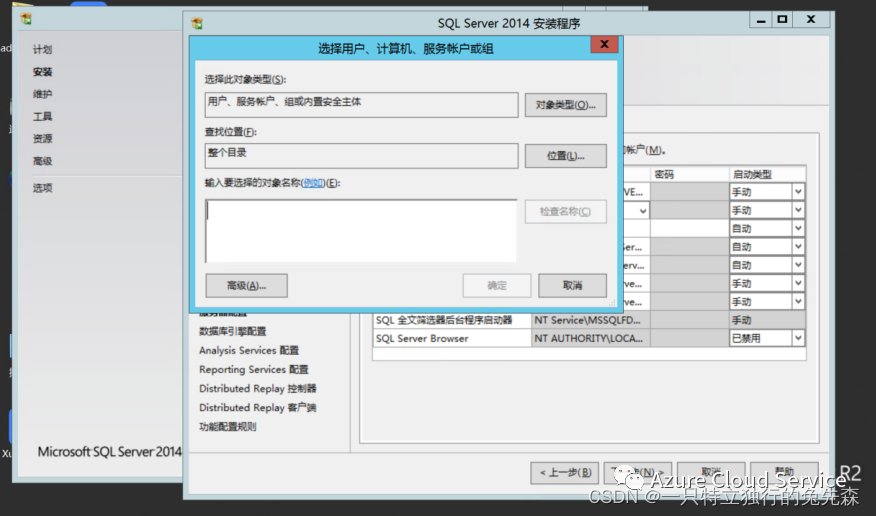Select 选项 in installation center sidebar
Viewport: 876px width, 516px height.
pos(42,188)
